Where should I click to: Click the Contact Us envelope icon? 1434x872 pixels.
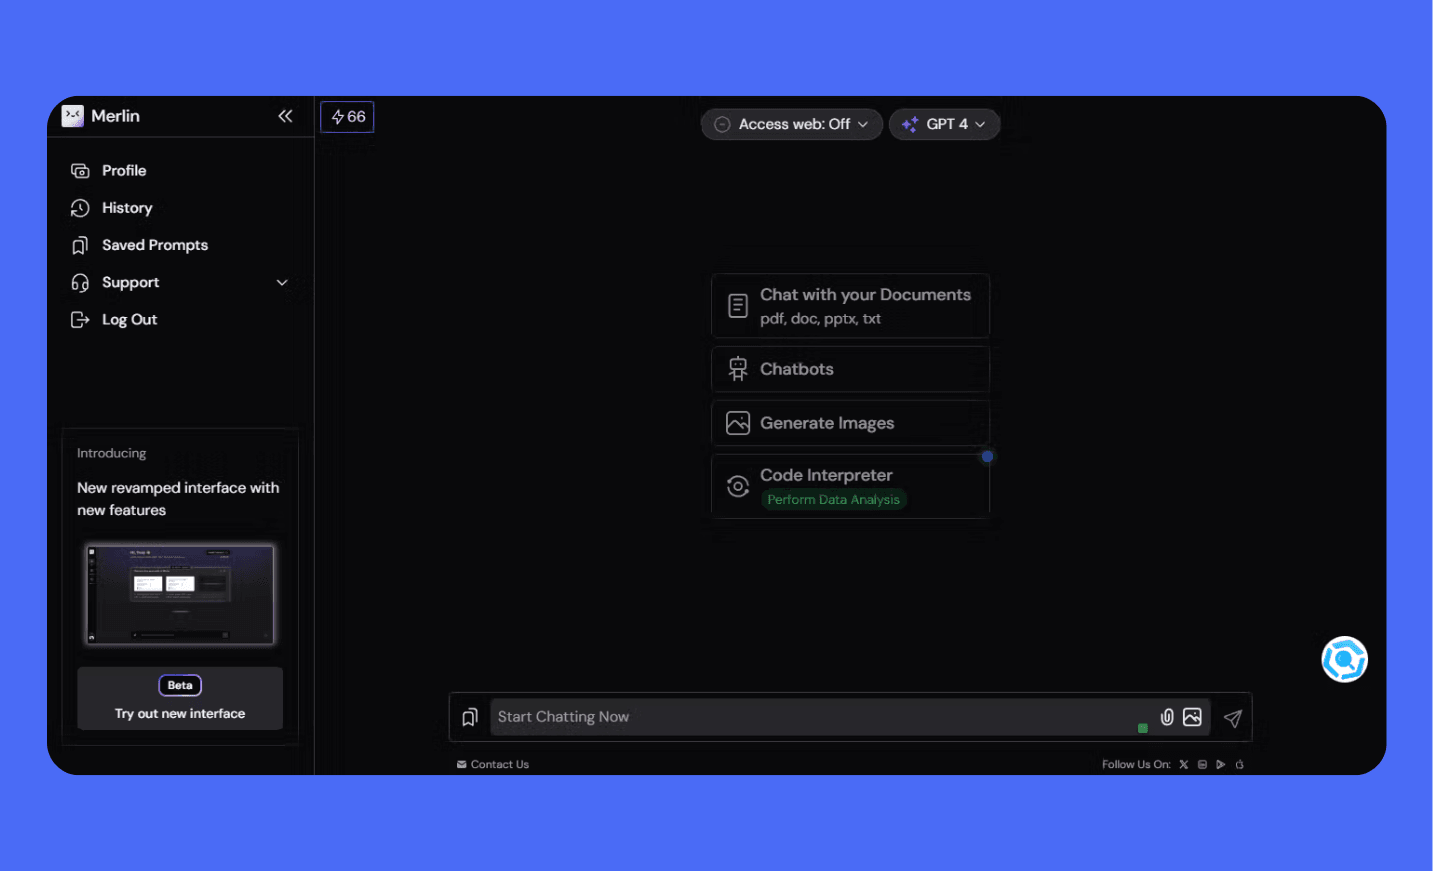462,765
